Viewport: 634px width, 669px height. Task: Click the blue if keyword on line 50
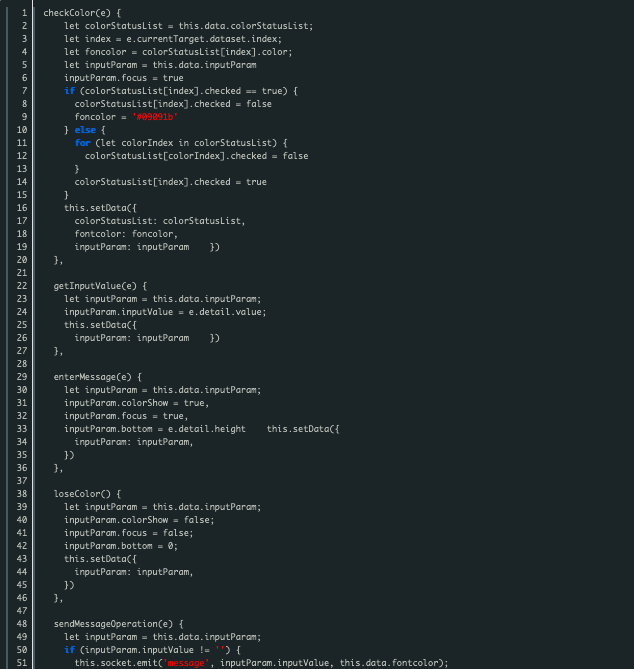69,650
